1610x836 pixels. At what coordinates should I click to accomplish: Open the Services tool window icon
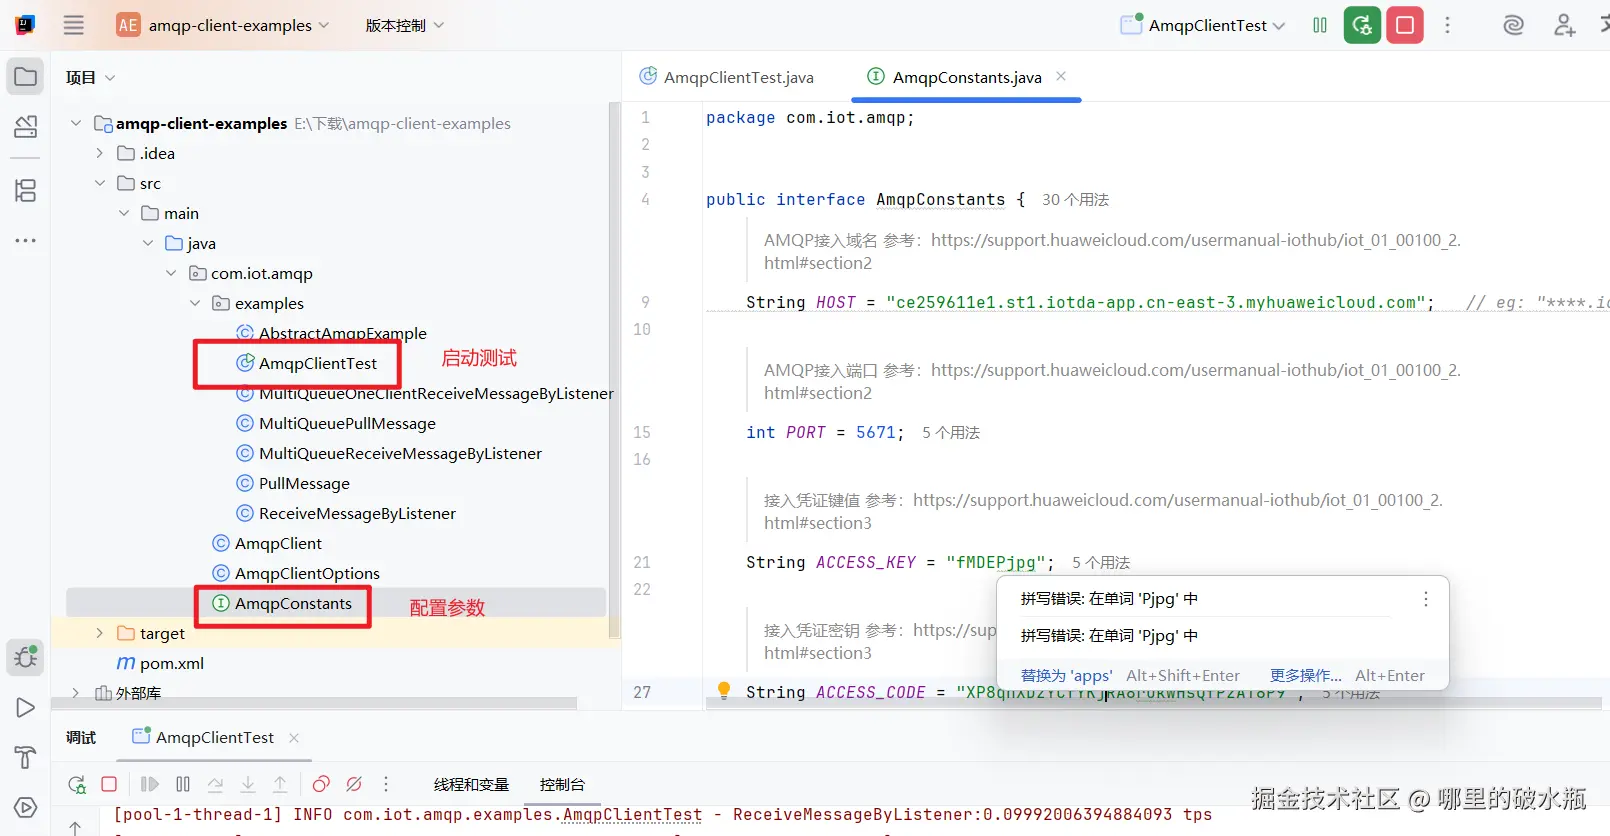[26, 807]
